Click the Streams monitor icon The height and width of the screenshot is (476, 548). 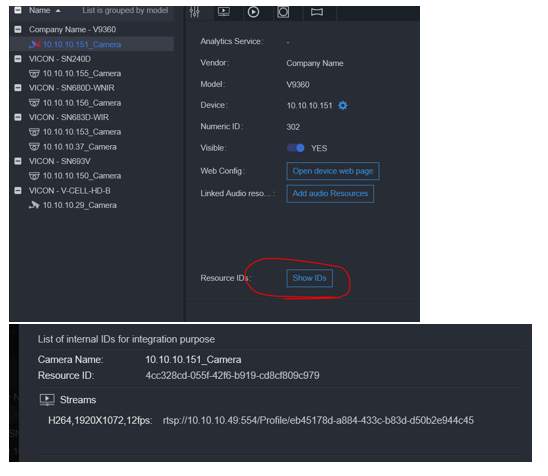coord(47,399)
